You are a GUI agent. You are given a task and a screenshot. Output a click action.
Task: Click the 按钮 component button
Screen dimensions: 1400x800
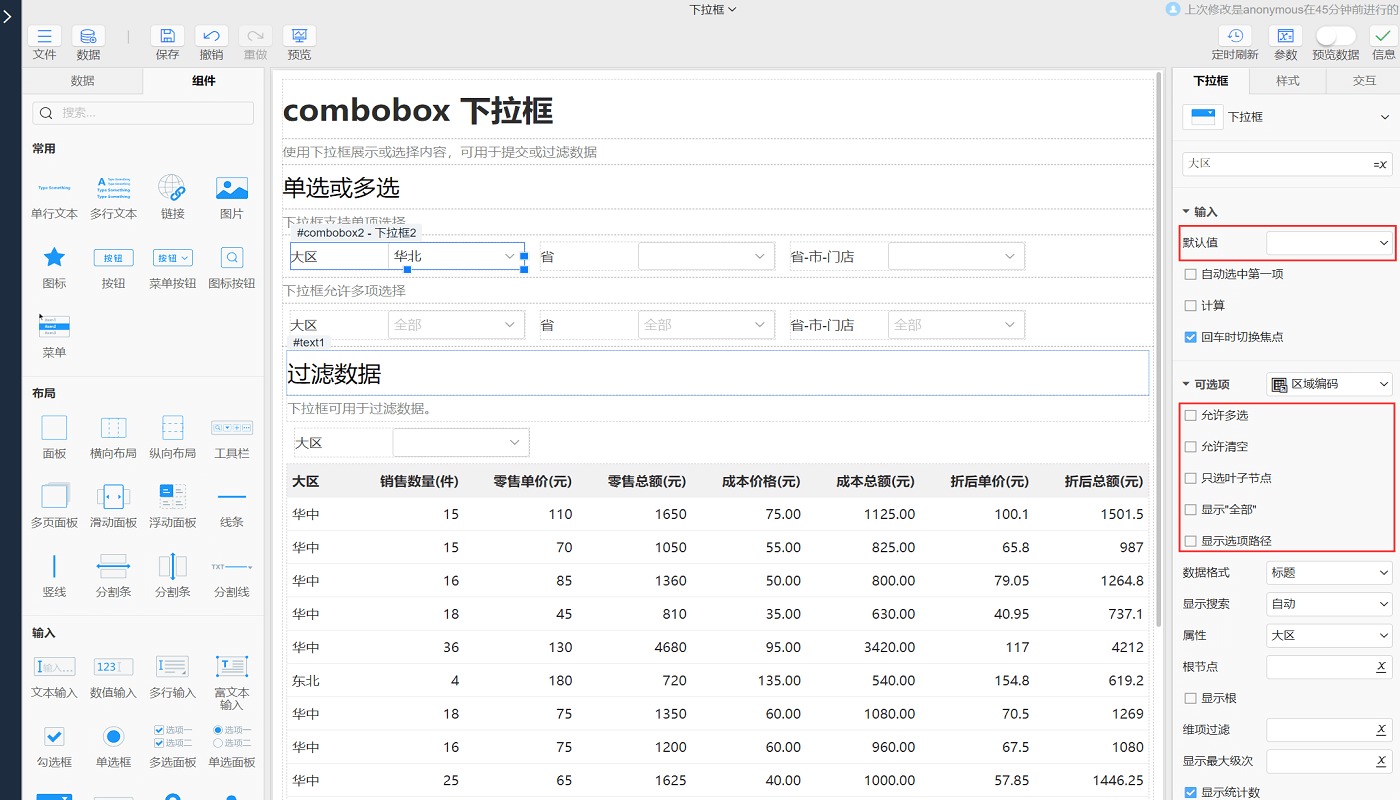pos(113,258)
